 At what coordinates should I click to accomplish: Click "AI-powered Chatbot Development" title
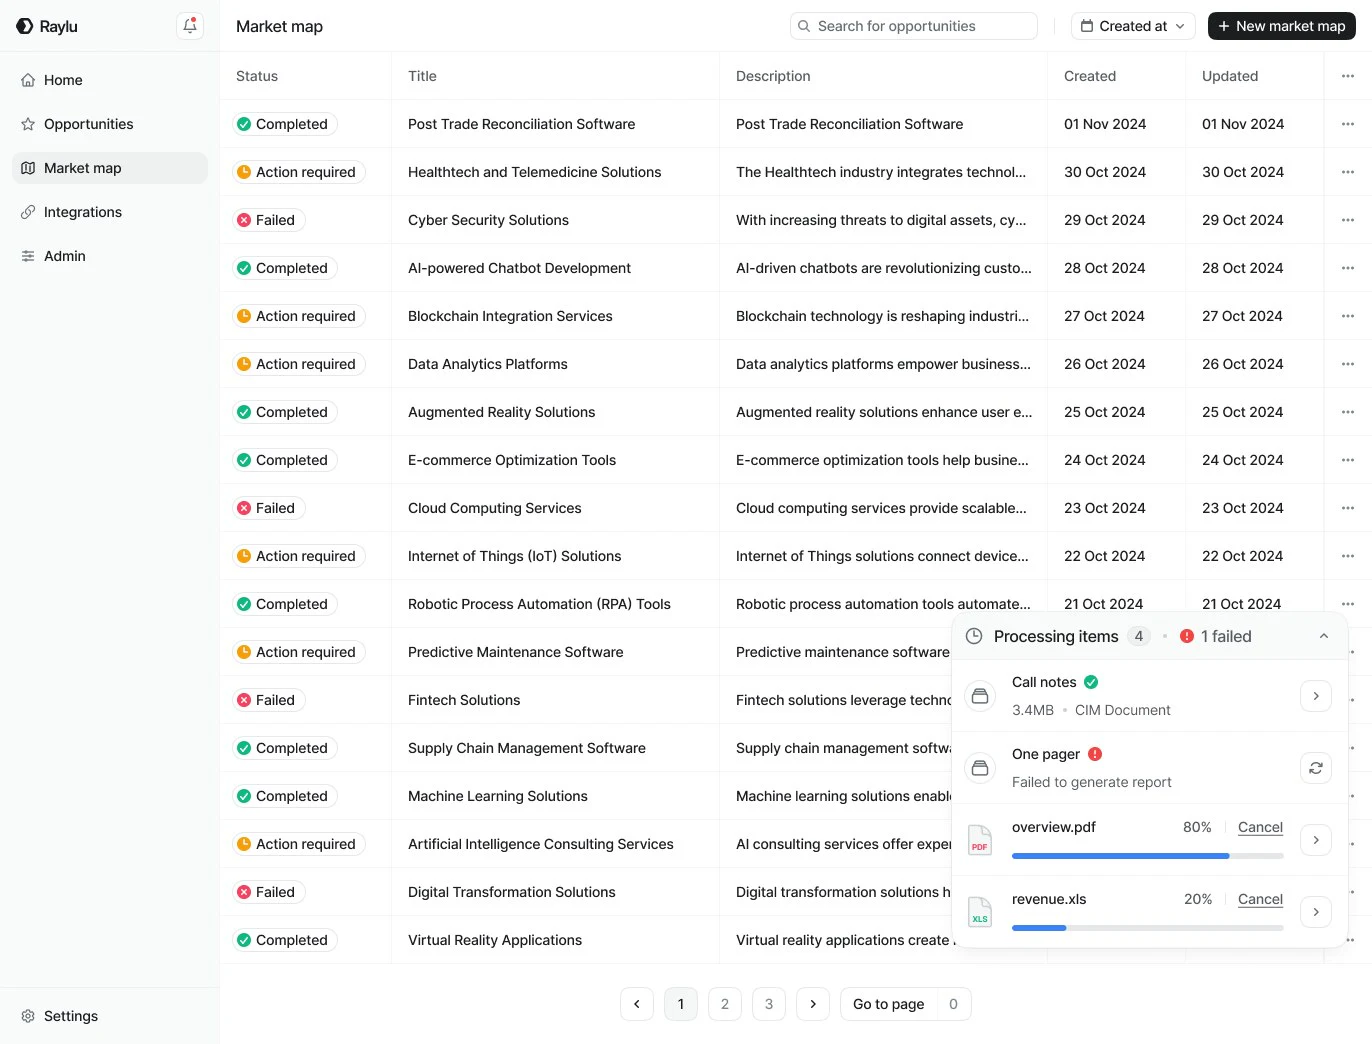(519, 268)
